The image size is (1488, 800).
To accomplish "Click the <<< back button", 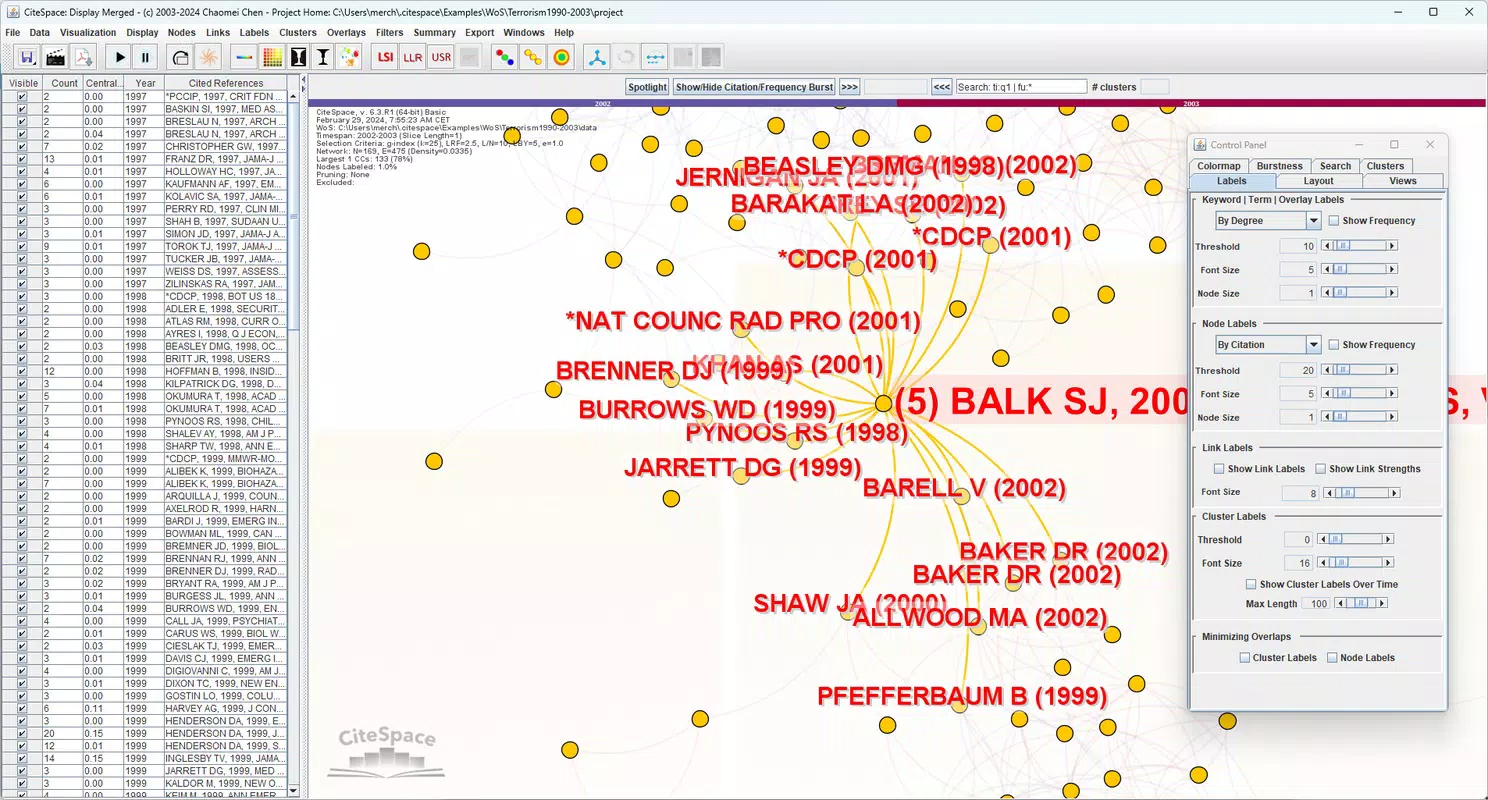I will (941, 87).
